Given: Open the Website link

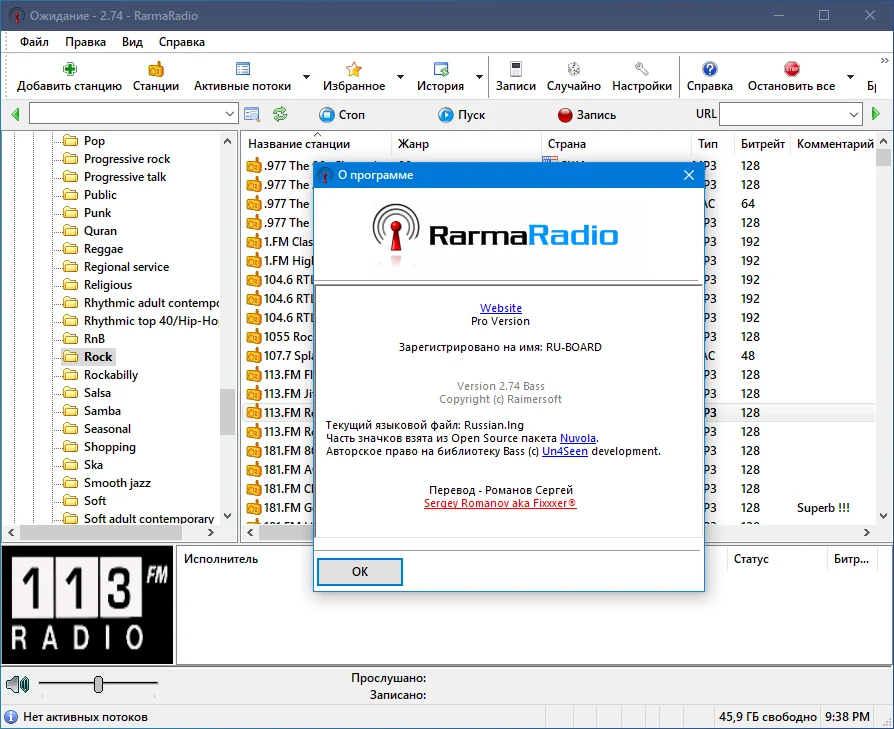Looking at the screenshot, I should (x=501, y=308).
